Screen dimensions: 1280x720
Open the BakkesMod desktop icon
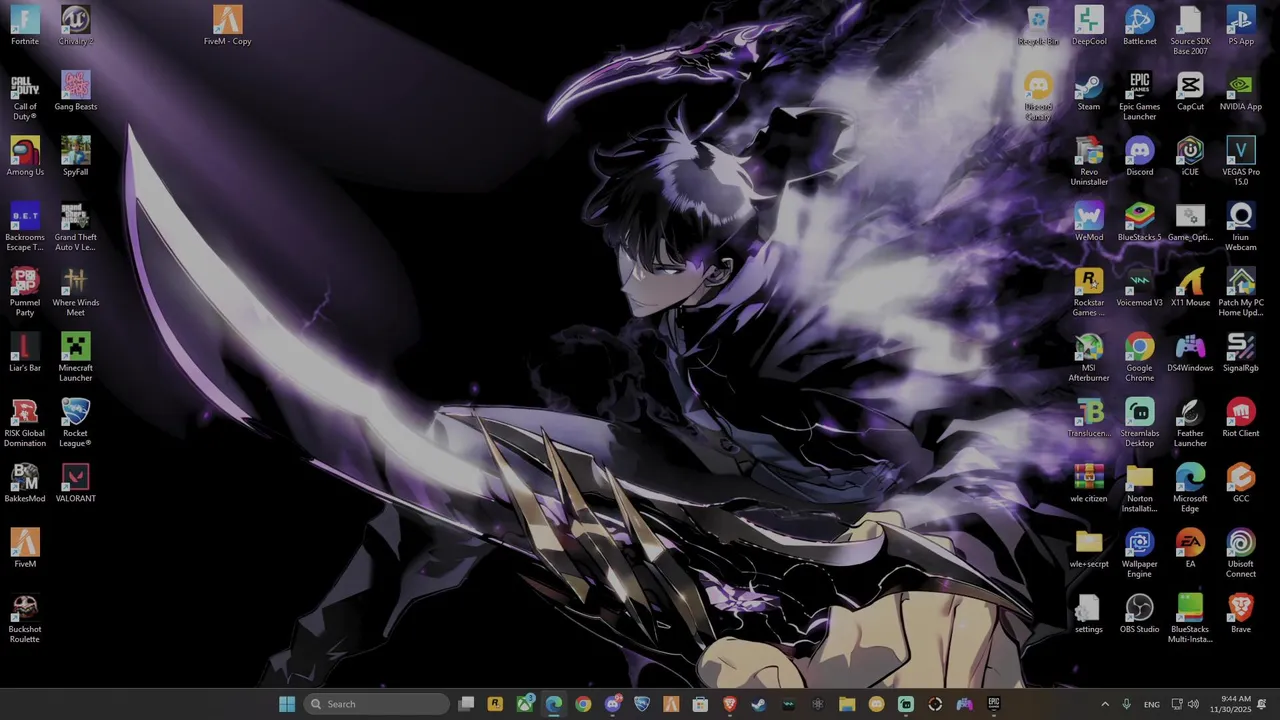click(25, 483)
